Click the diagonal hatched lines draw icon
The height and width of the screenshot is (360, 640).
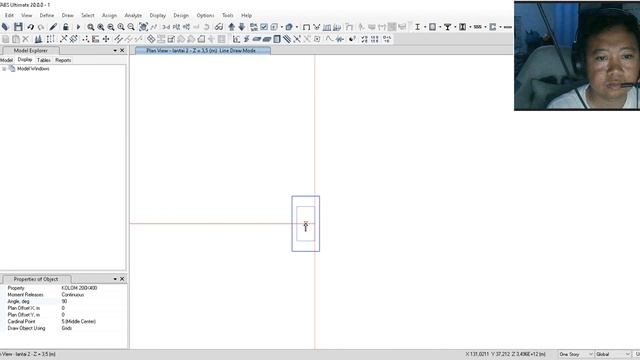(287, 39)
